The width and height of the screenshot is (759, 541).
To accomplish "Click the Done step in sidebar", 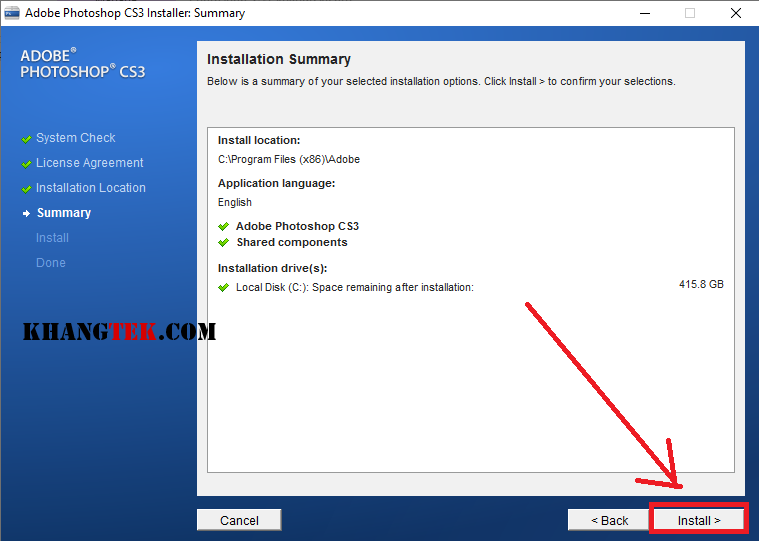I will coord(51,263).
